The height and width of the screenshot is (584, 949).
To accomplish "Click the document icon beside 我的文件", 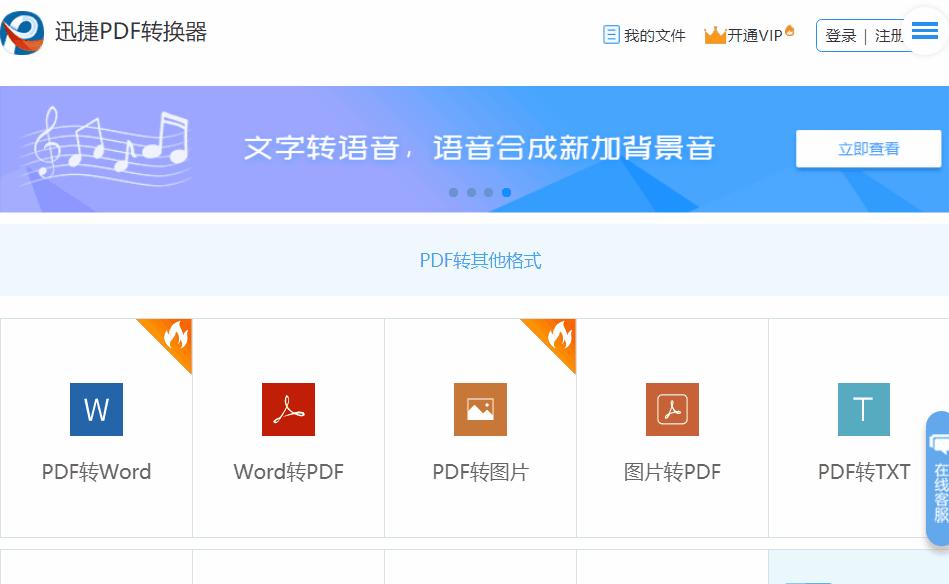I will point(611,34).
